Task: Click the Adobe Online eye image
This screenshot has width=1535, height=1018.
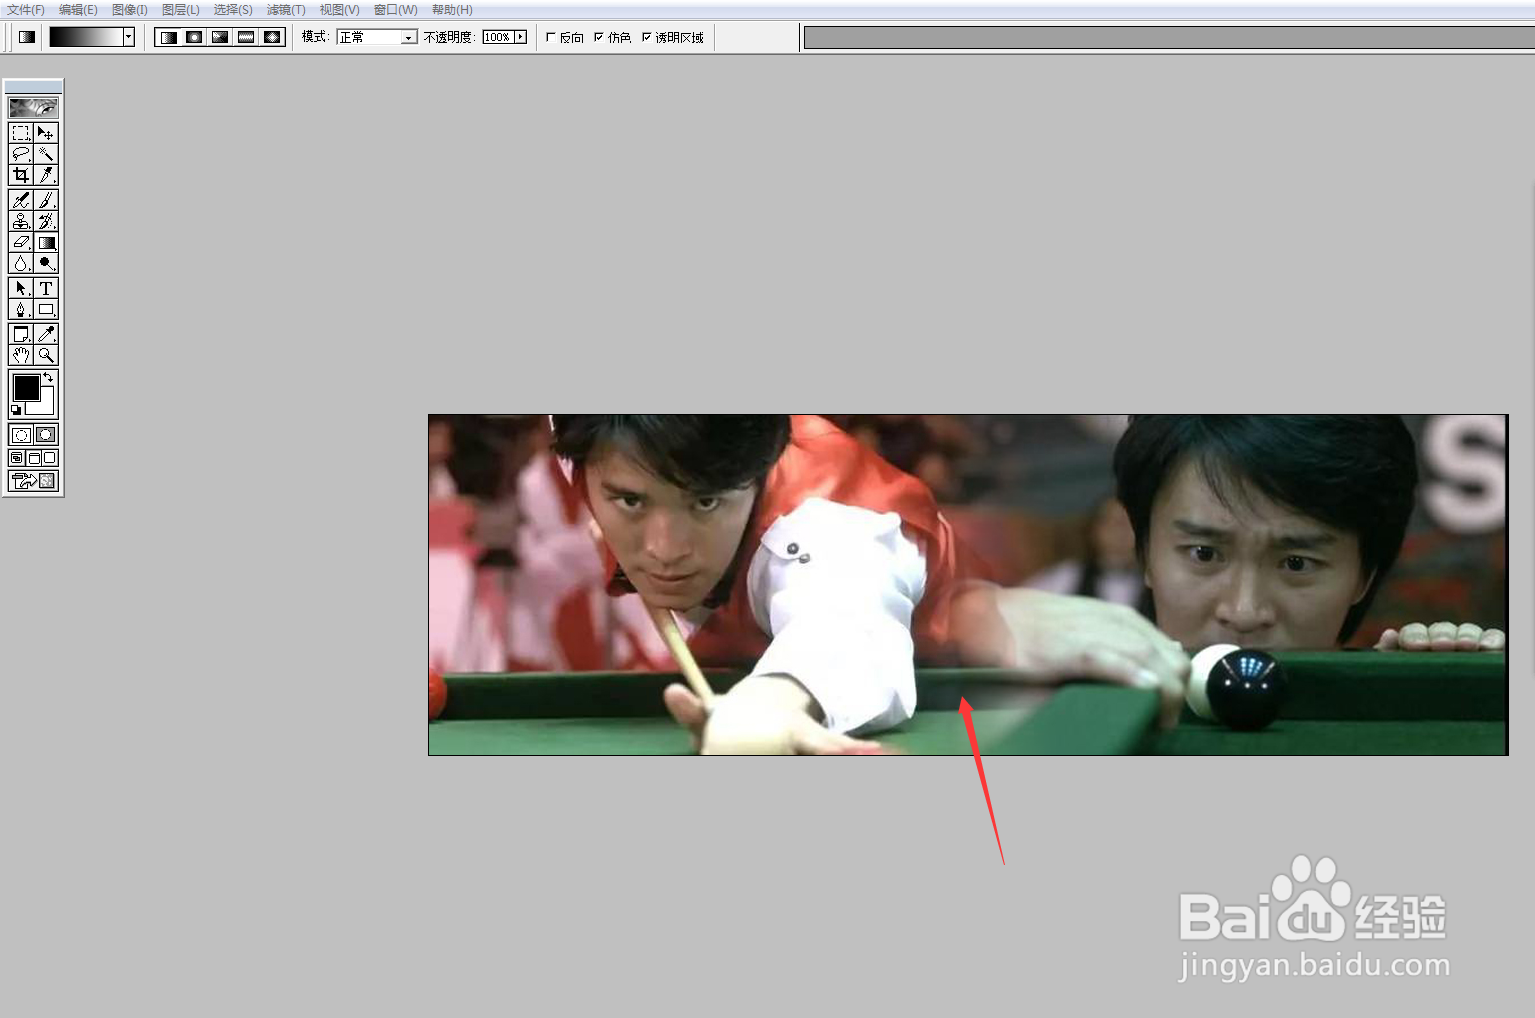Action: point(33,107)
